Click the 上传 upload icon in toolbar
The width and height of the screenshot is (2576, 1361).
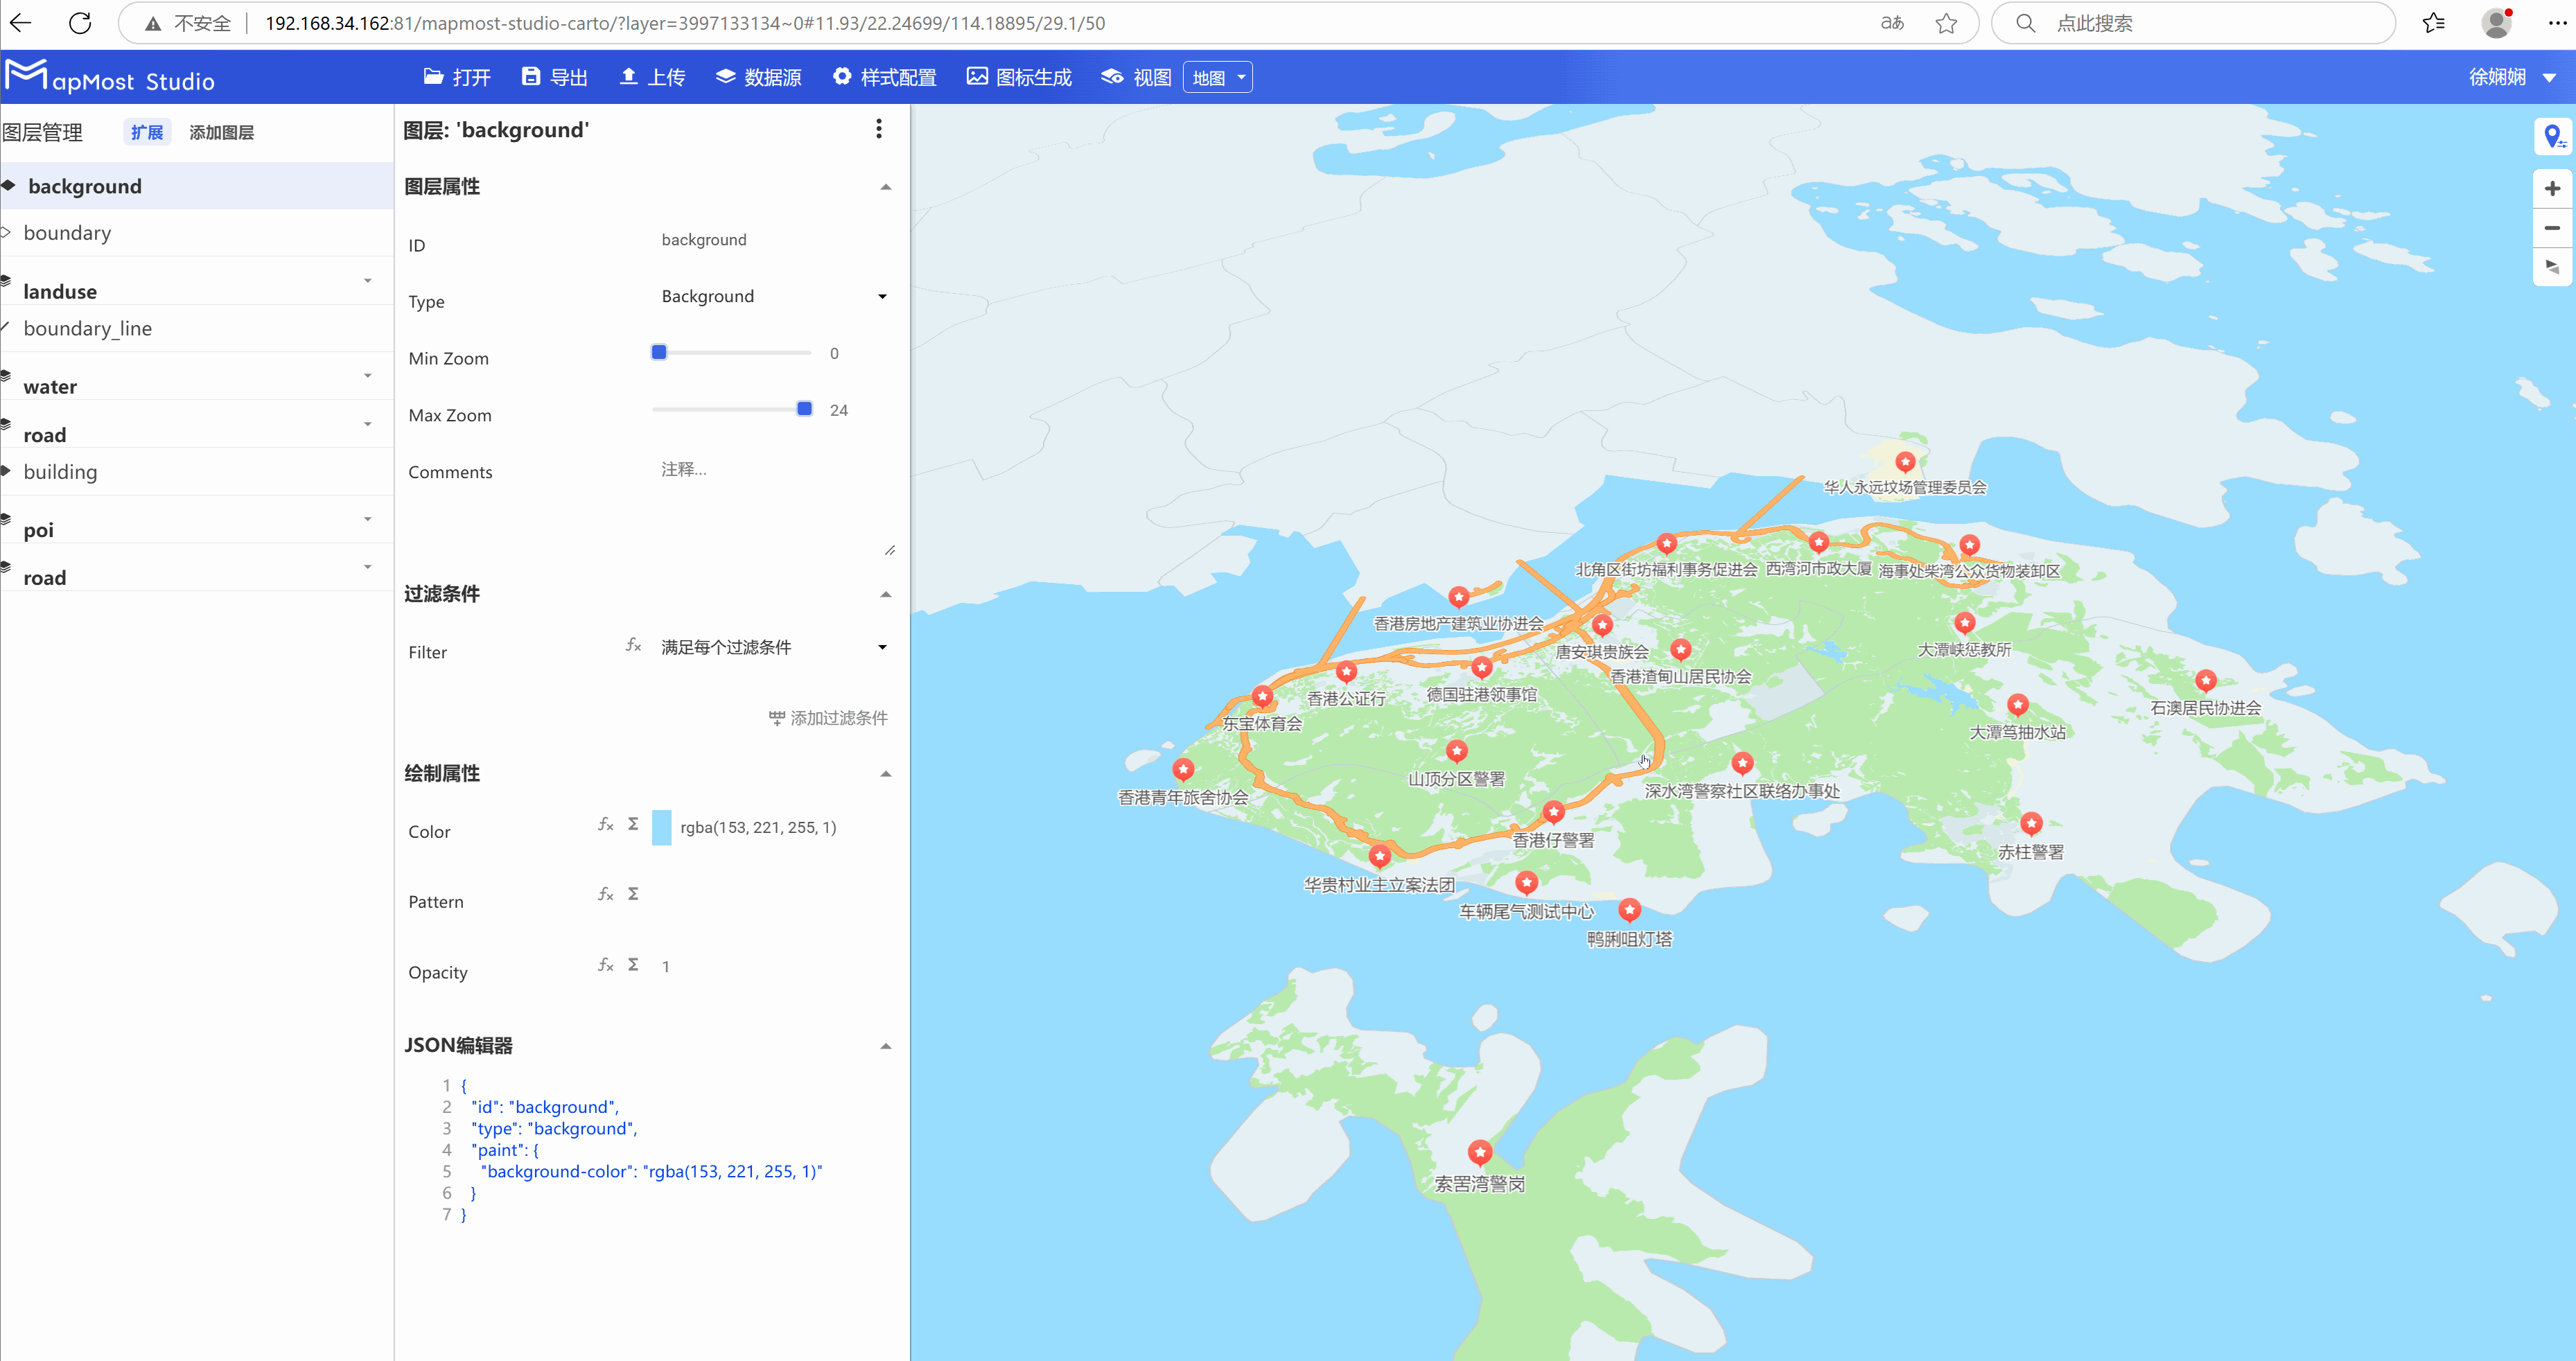pyautogui.click(x=652, y=76)
